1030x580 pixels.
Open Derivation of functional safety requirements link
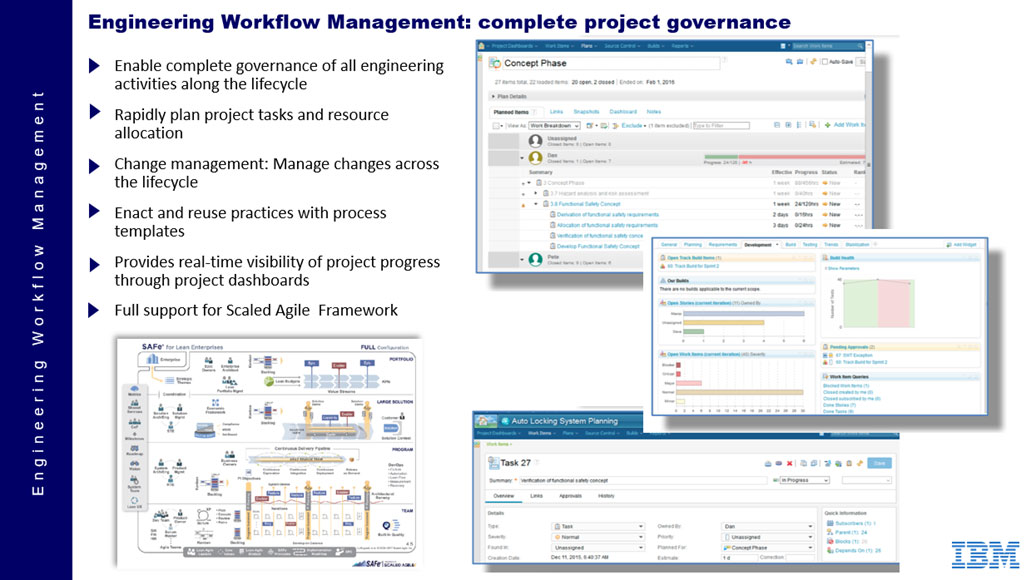[x=608, y=215]
